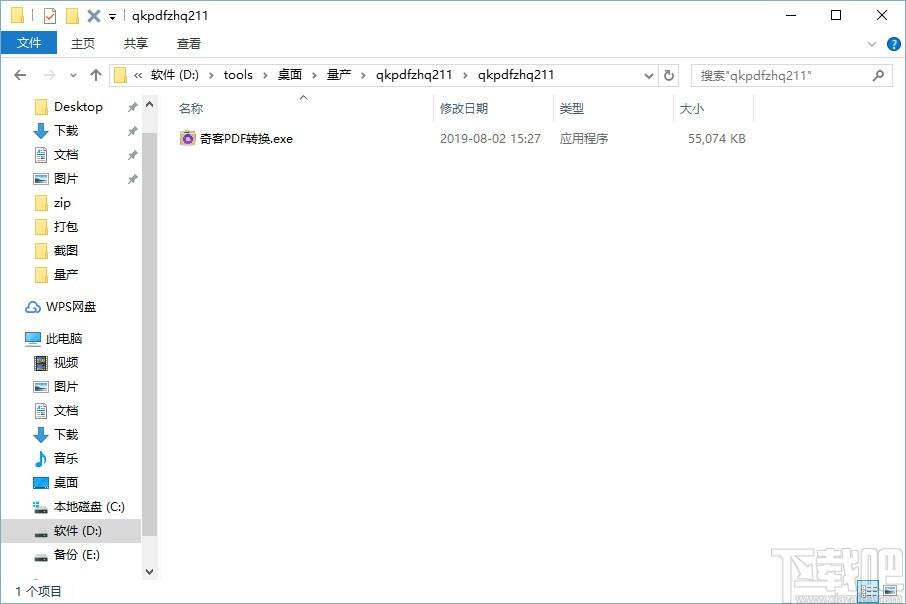Open the zip folder in sidebar
Screen dimensions: 906x604
point(62,203)
